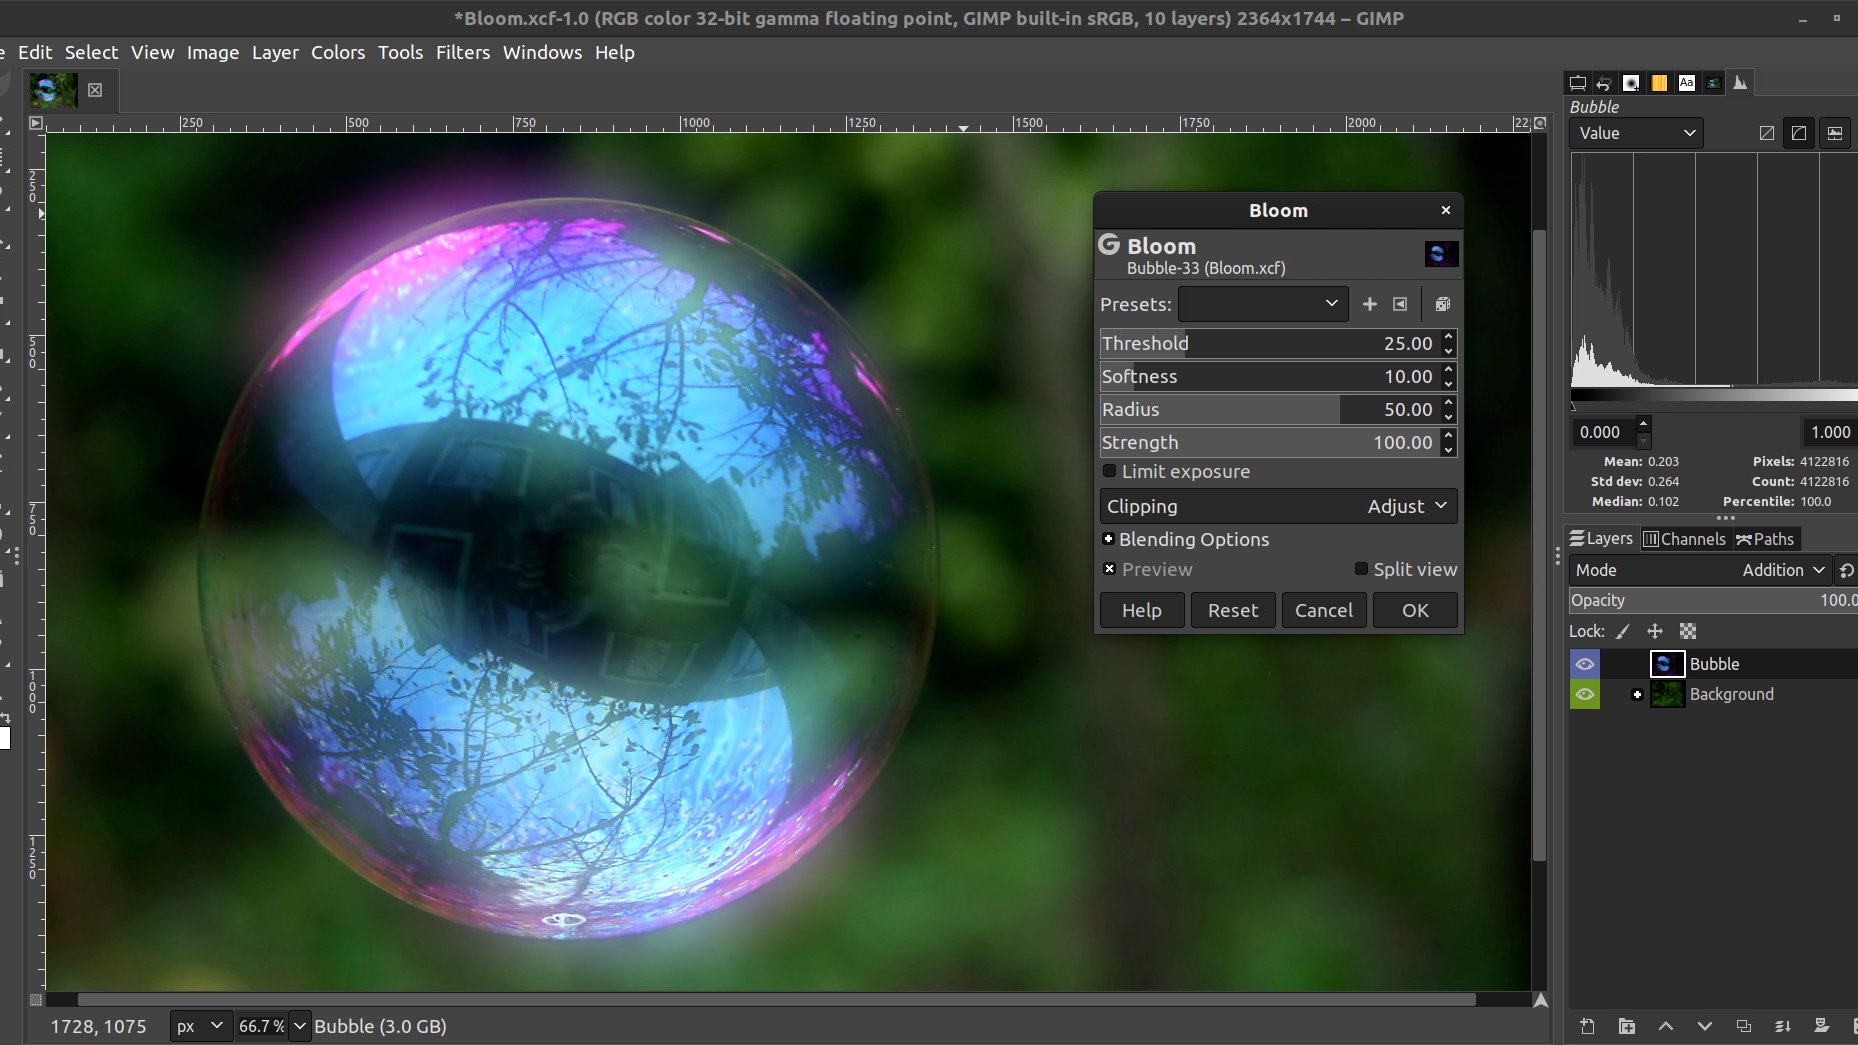Viewport: 1858px width, 1045px height.
Task: Duplicate the selected layer
Action: pyautogui.click(x=1744, y=1026)
